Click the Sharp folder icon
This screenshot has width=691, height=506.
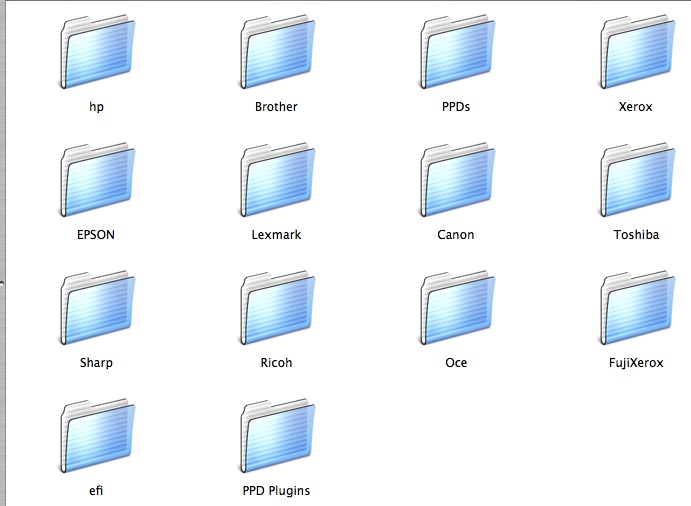[x=97, y=308]
